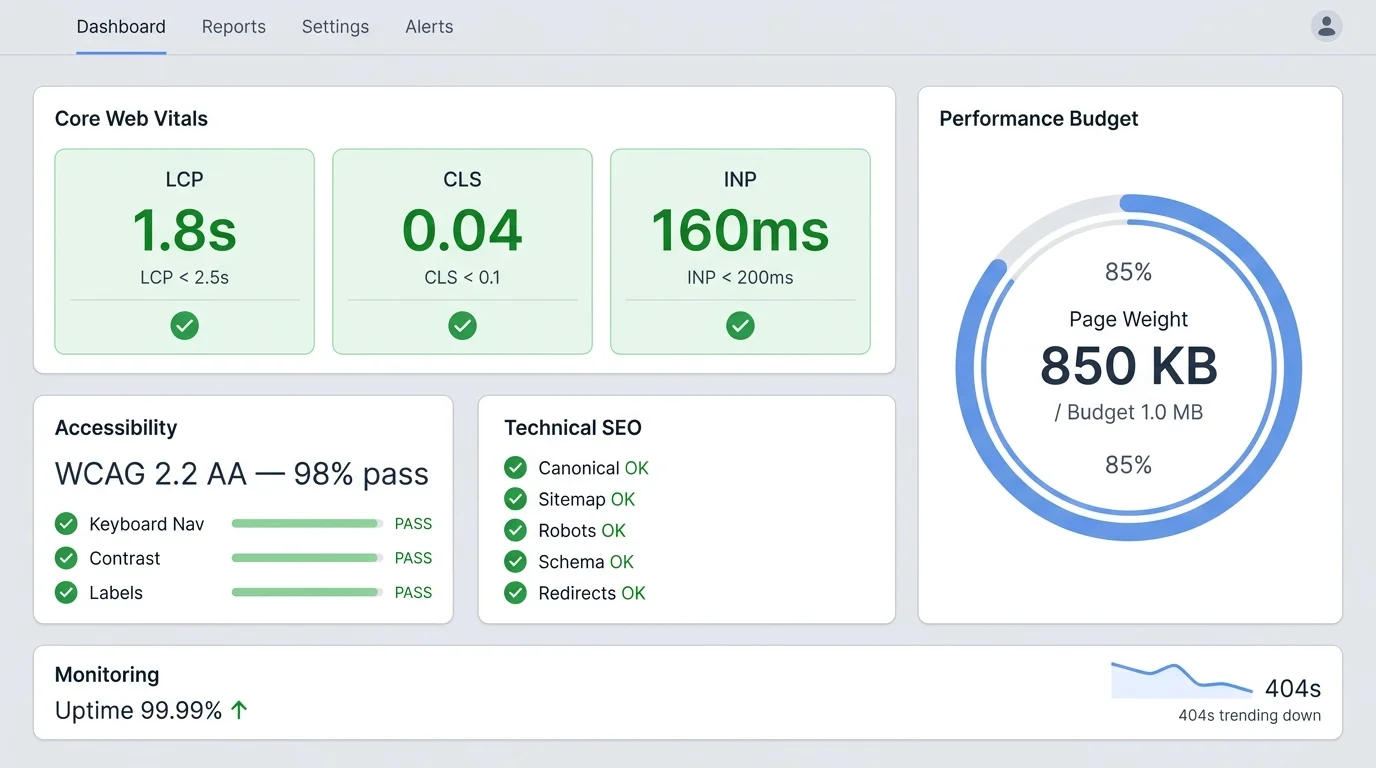Click the Technical SEO heading

coord(573,428)
